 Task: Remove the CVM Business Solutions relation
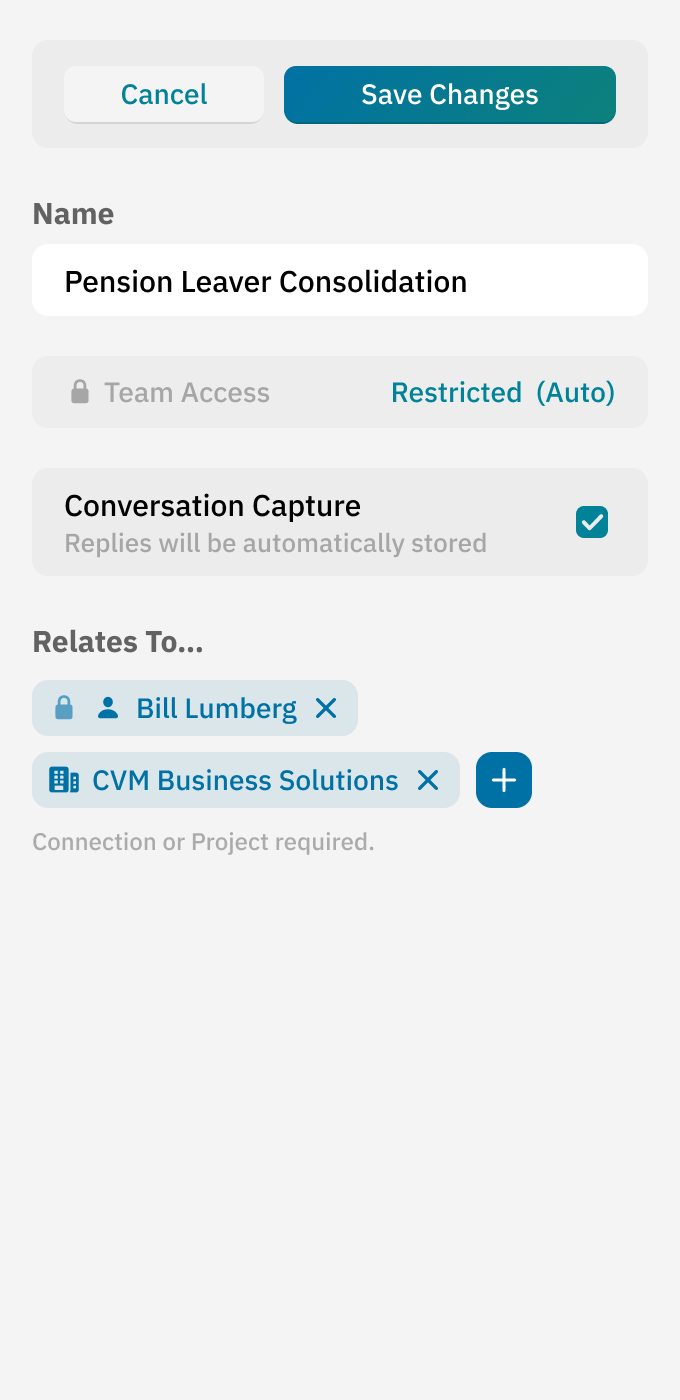coord(428,780)
